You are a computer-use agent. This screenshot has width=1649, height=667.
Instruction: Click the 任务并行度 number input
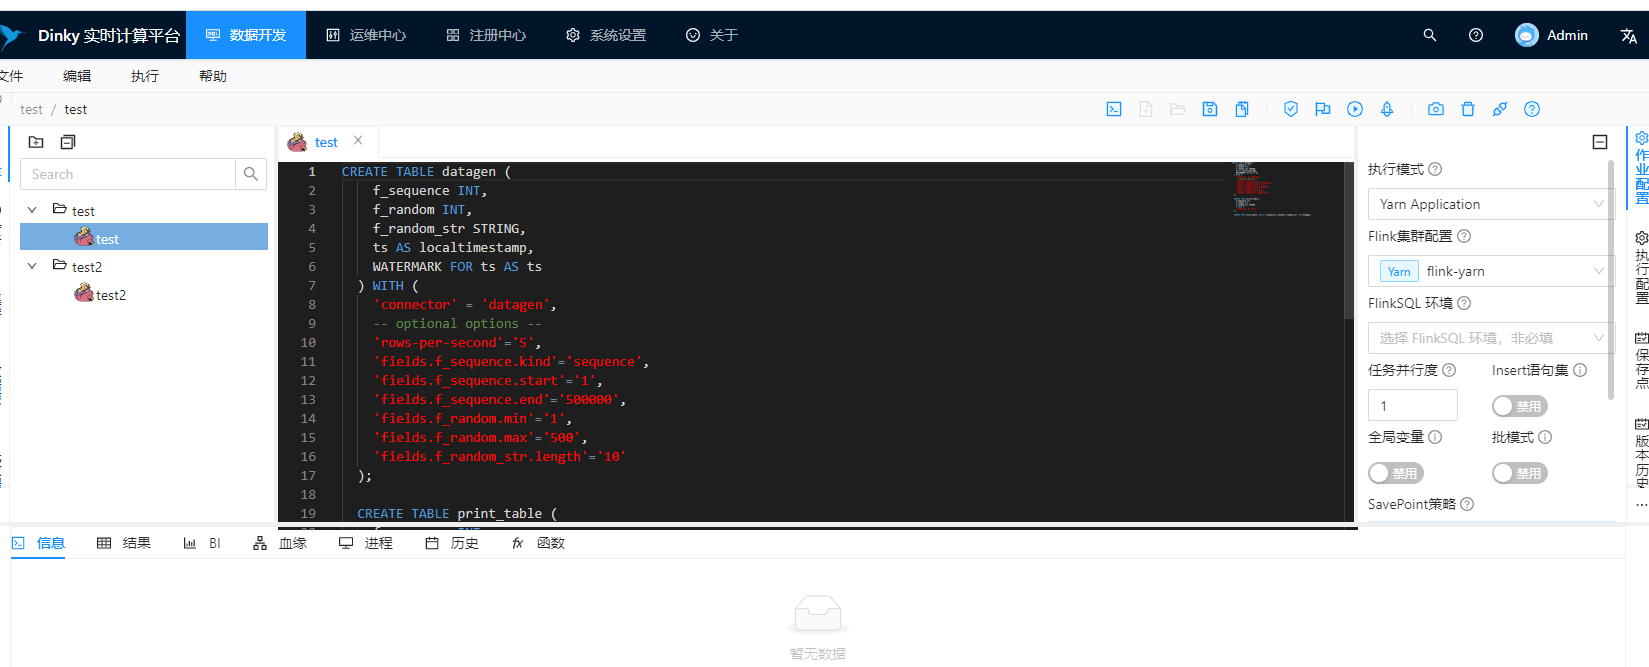[1412, 405]
